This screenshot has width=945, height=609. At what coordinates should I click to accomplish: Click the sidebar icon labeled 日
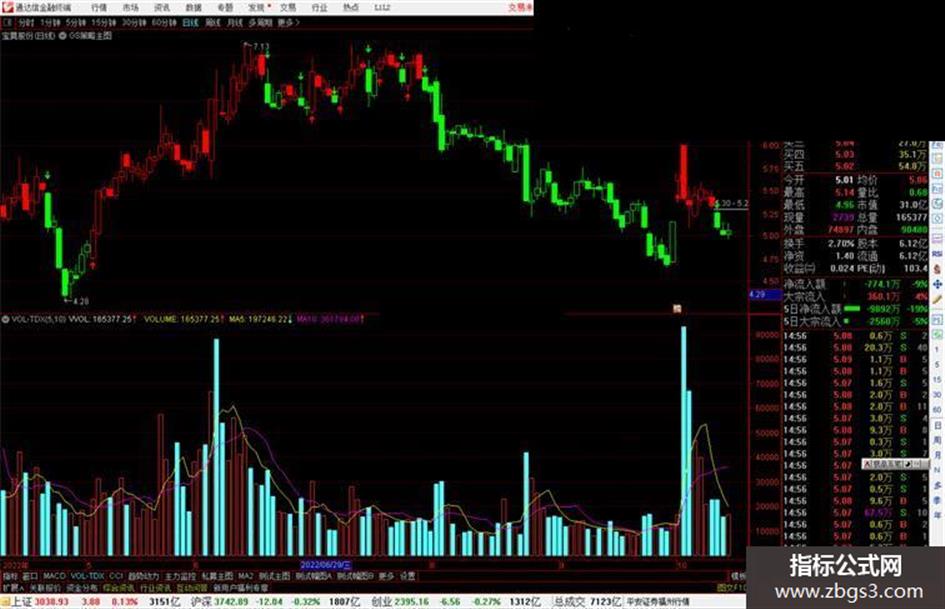pos(937,426)
